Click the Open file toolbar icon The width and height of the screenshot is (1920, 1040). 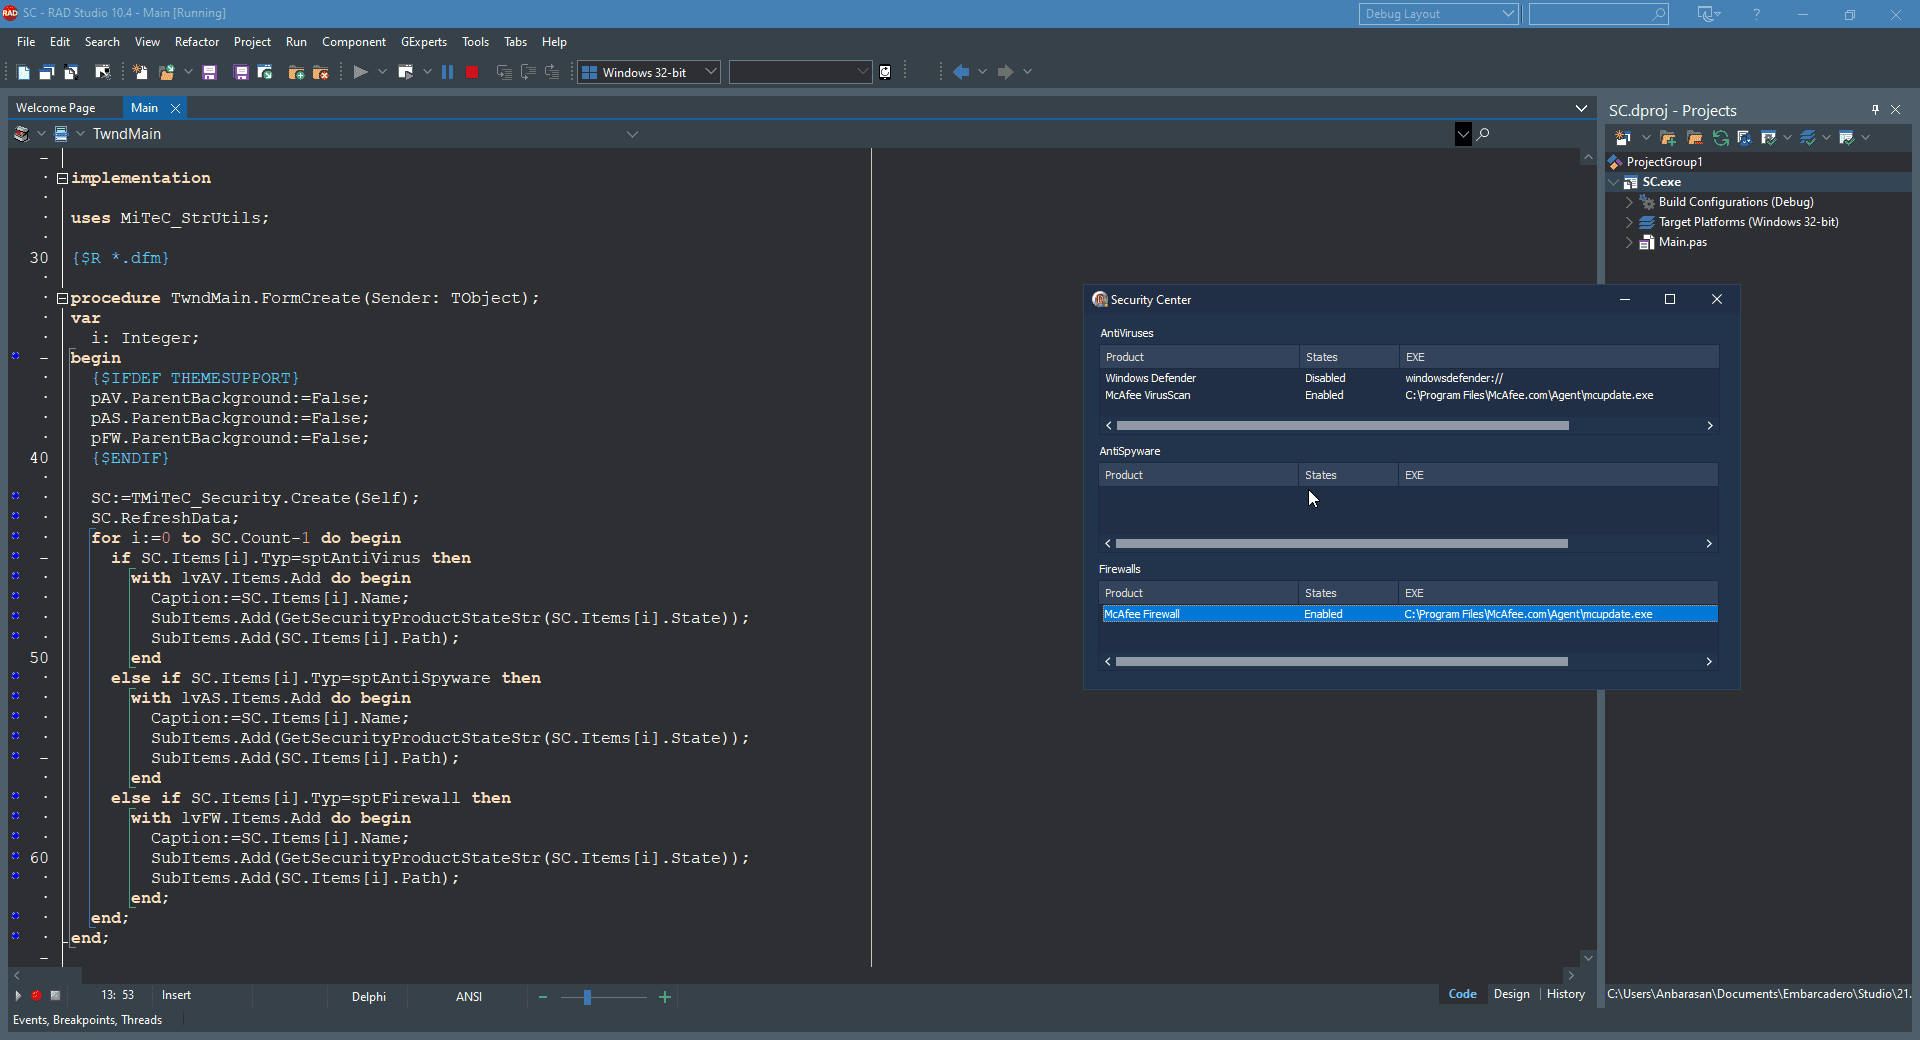coord(166,72)
